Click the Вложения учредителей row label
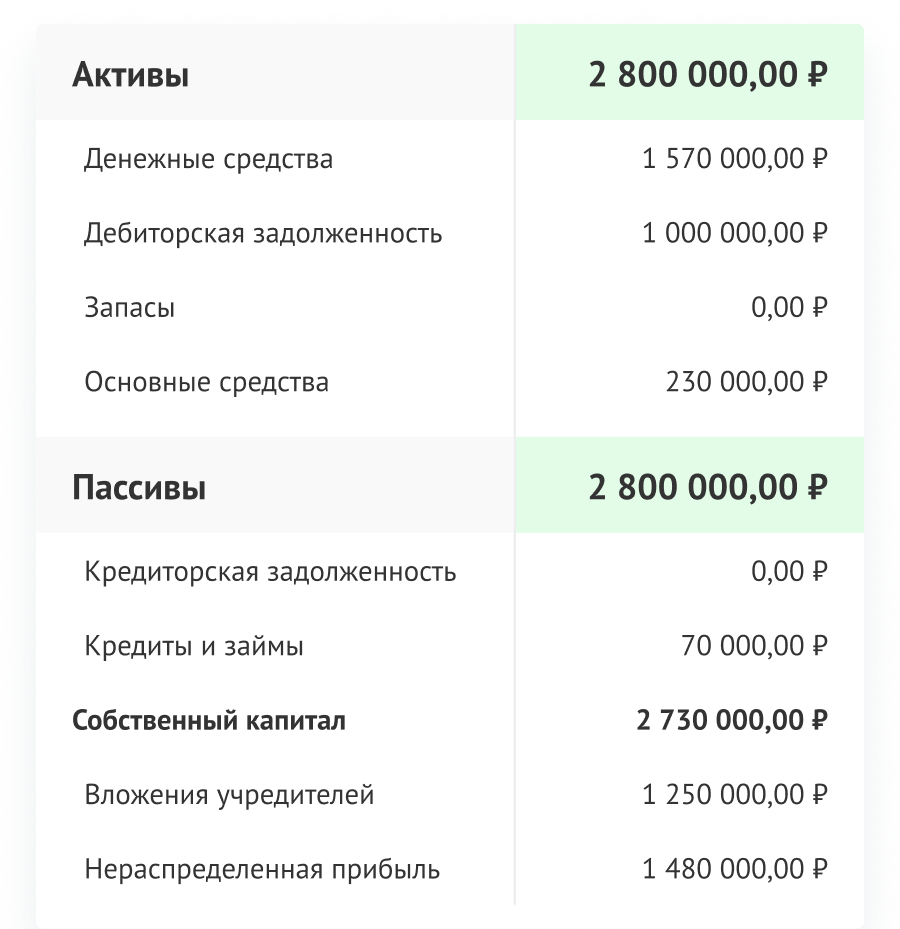This screenshot has height=929, width=900. tap(229, 795)
